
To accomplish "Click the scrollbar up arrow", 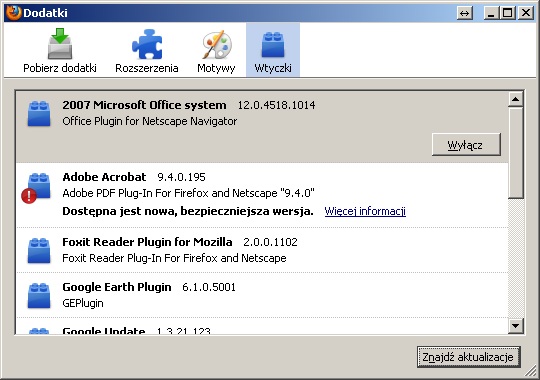I will click(516, 100).
